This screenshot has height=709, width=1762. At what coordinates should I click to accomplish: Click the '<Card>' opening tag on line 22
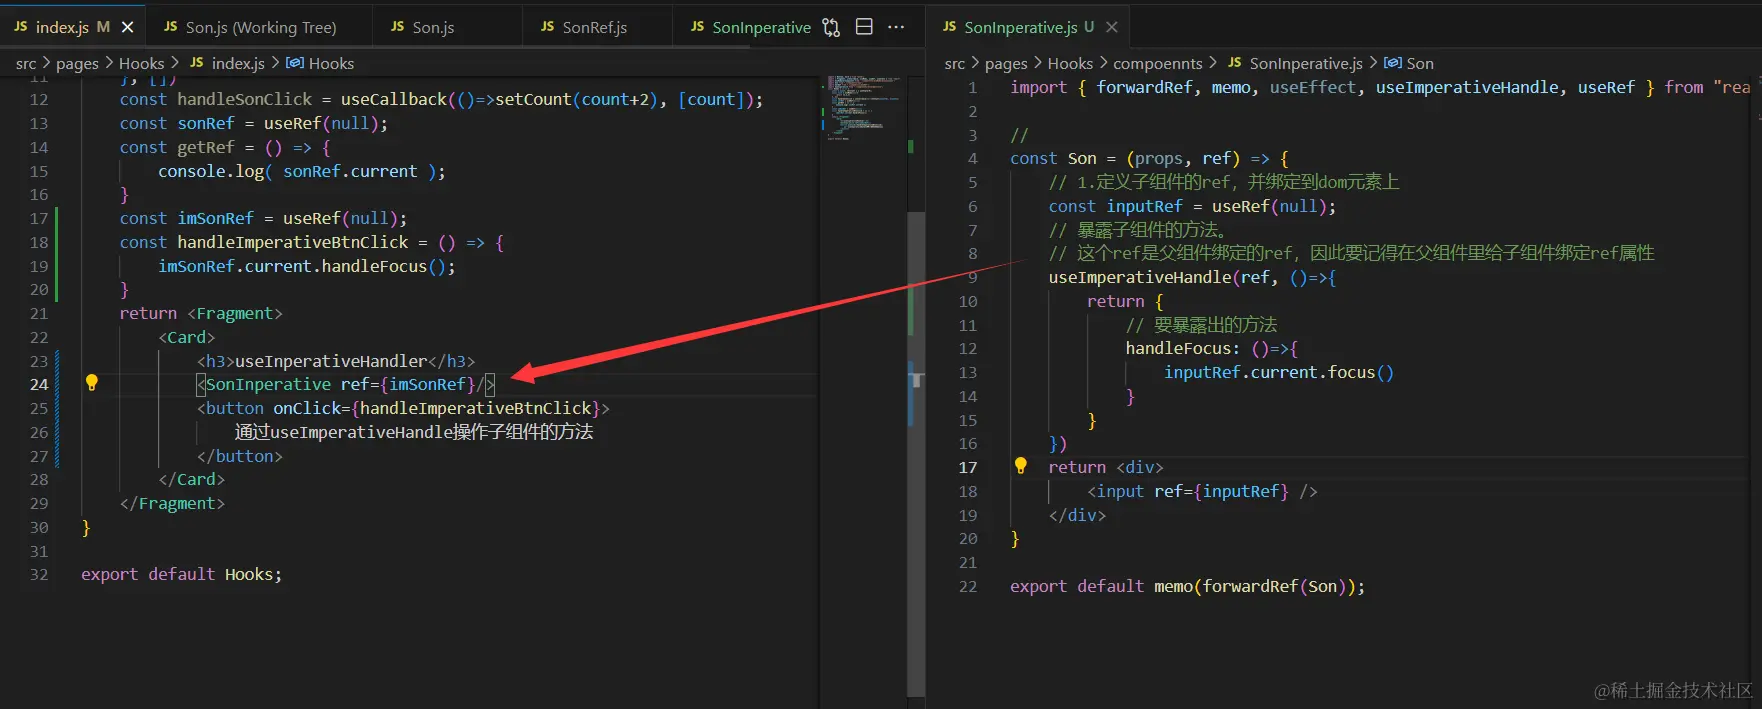click(x=187, y=337)
